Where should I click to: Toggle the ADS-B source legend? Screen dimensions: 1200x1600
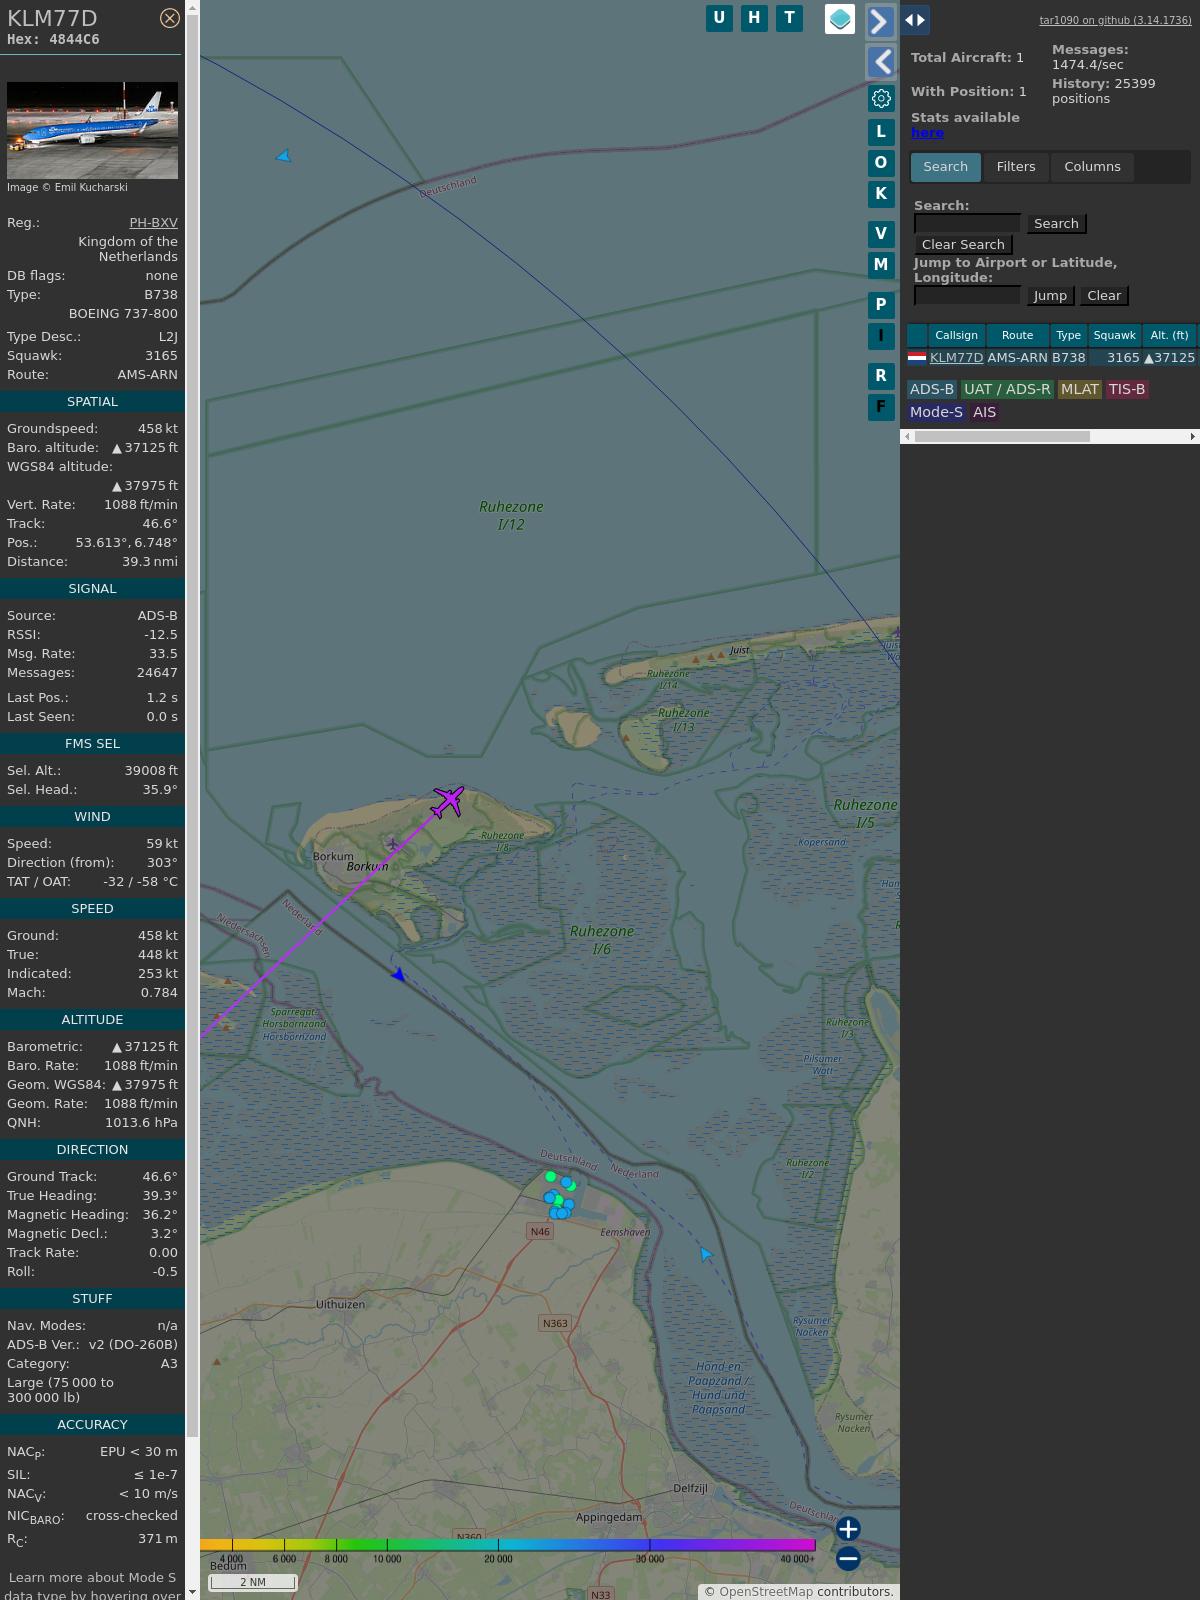(x=932, y=390)
